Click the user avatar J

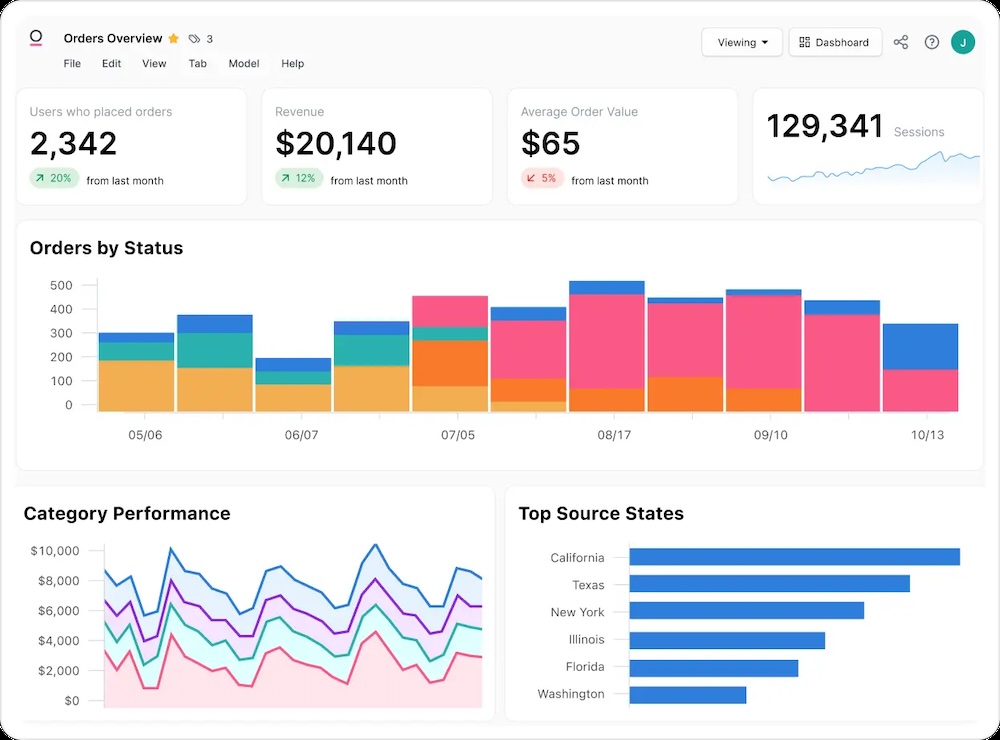pos(963,42)
